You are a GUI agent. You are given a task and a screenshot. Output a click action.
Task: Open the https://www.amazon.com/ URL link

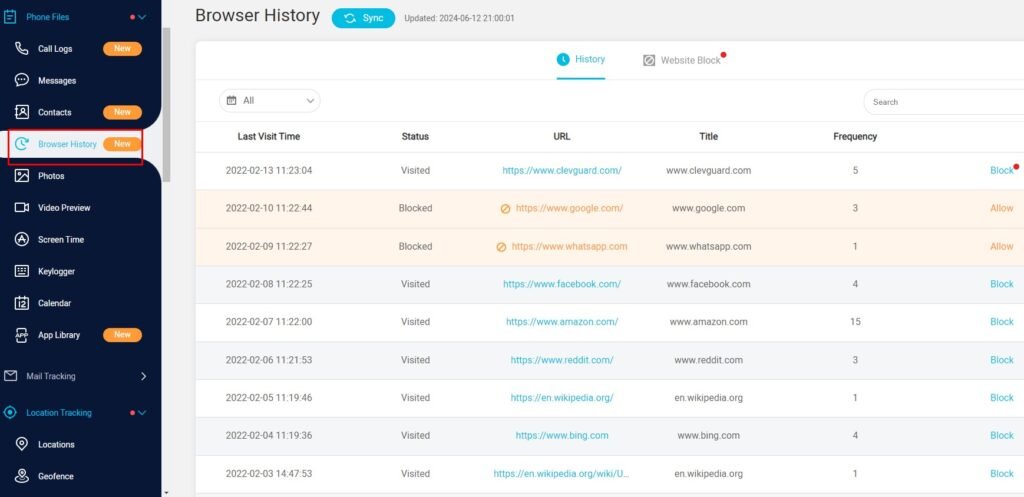pos(562,322)
